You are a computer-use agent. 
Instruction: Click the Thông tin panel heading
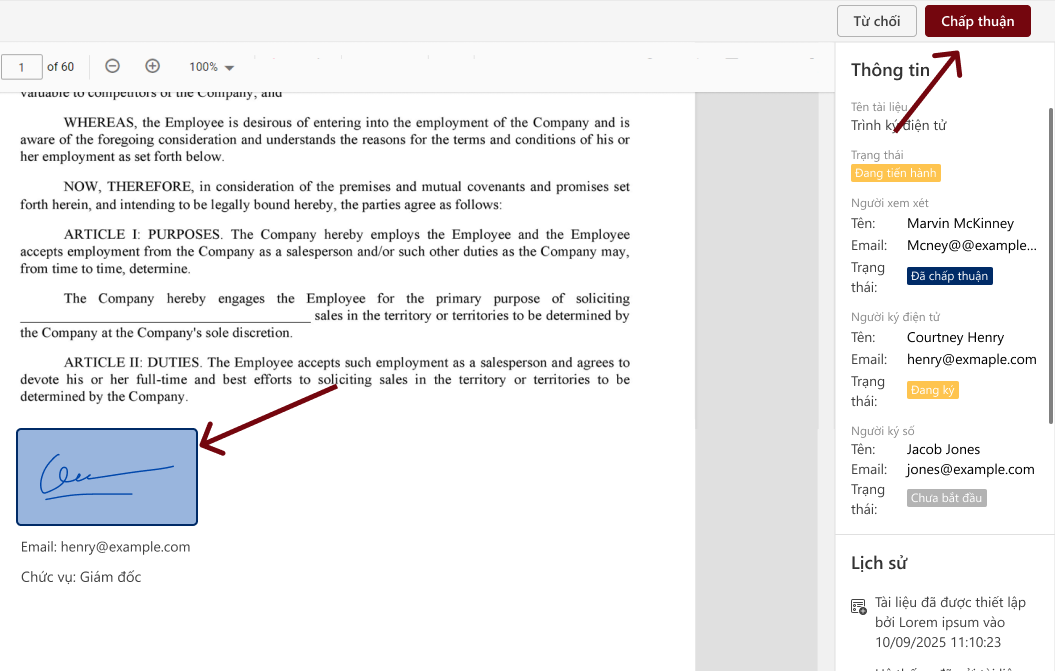pos(890,70)
